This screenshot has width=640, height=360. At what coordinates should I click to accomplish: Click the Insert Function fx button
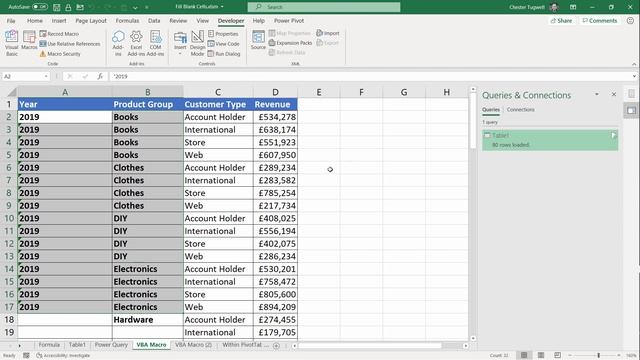coord(100,76)
